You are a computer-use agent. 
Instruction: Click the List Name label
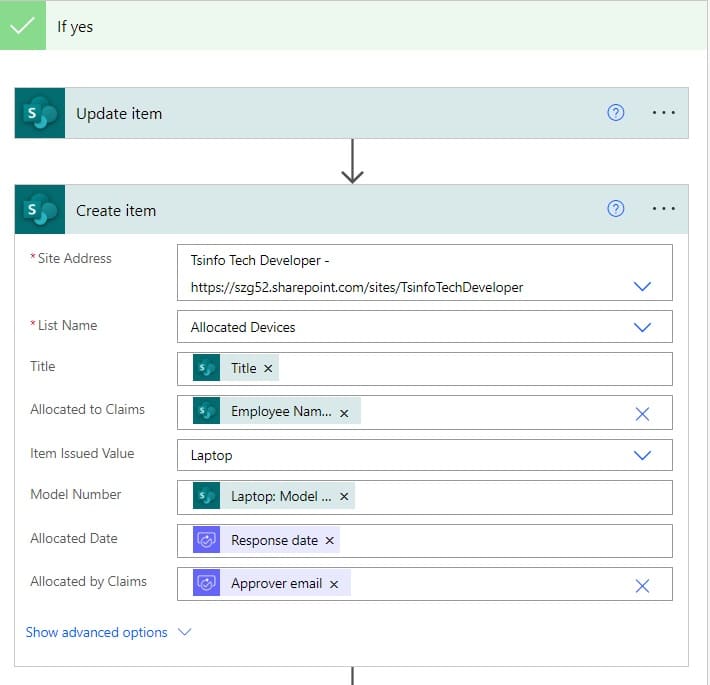[x=67, y=326]
